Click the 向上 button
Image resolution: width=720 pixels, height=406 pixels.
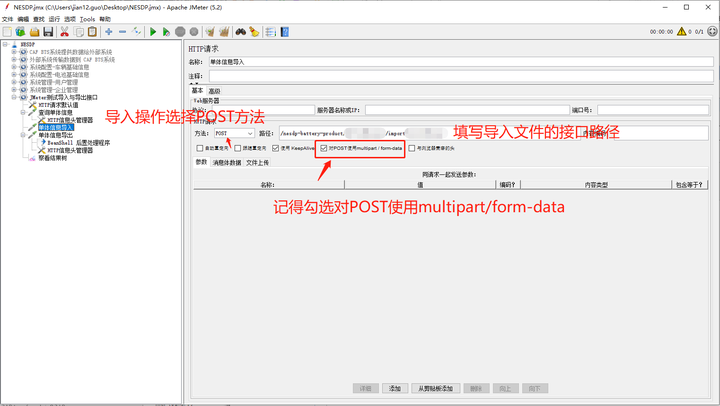coord(506,389)
